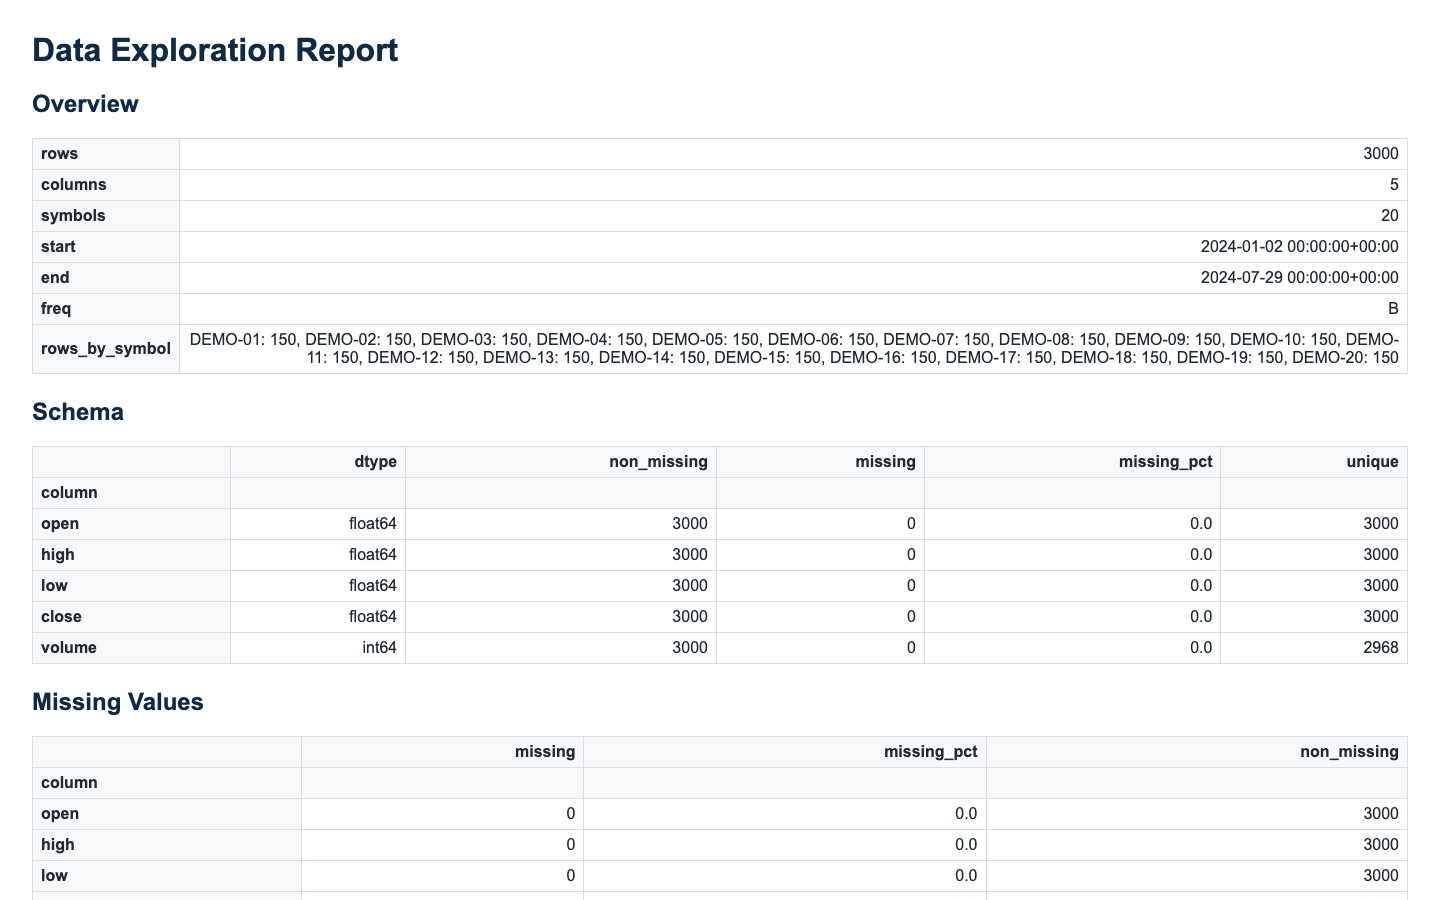Click the "float64" dtype in the close row

373,617
